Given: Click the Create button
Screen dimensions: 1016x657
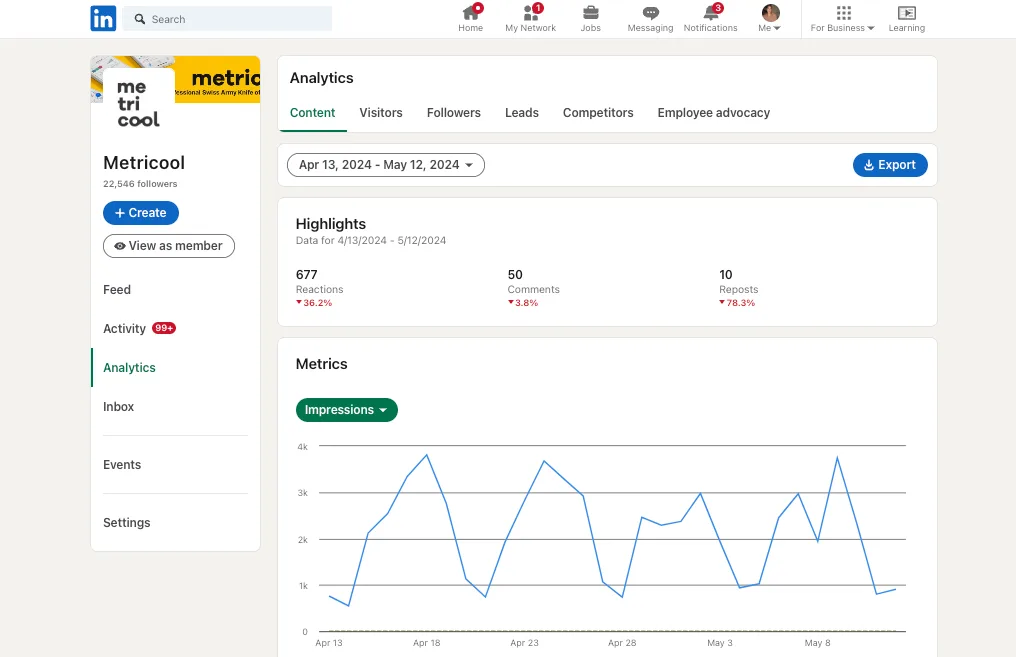Looking at the screenshot, I should tap(141, 213).
